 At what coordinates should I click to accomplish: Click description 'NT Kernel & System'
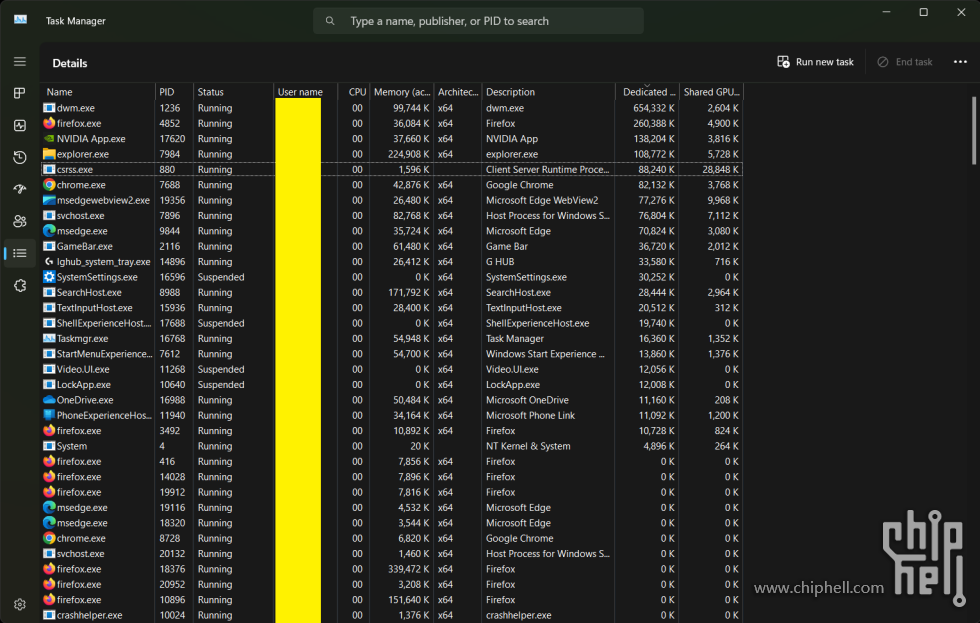click(x=528, y=446)
